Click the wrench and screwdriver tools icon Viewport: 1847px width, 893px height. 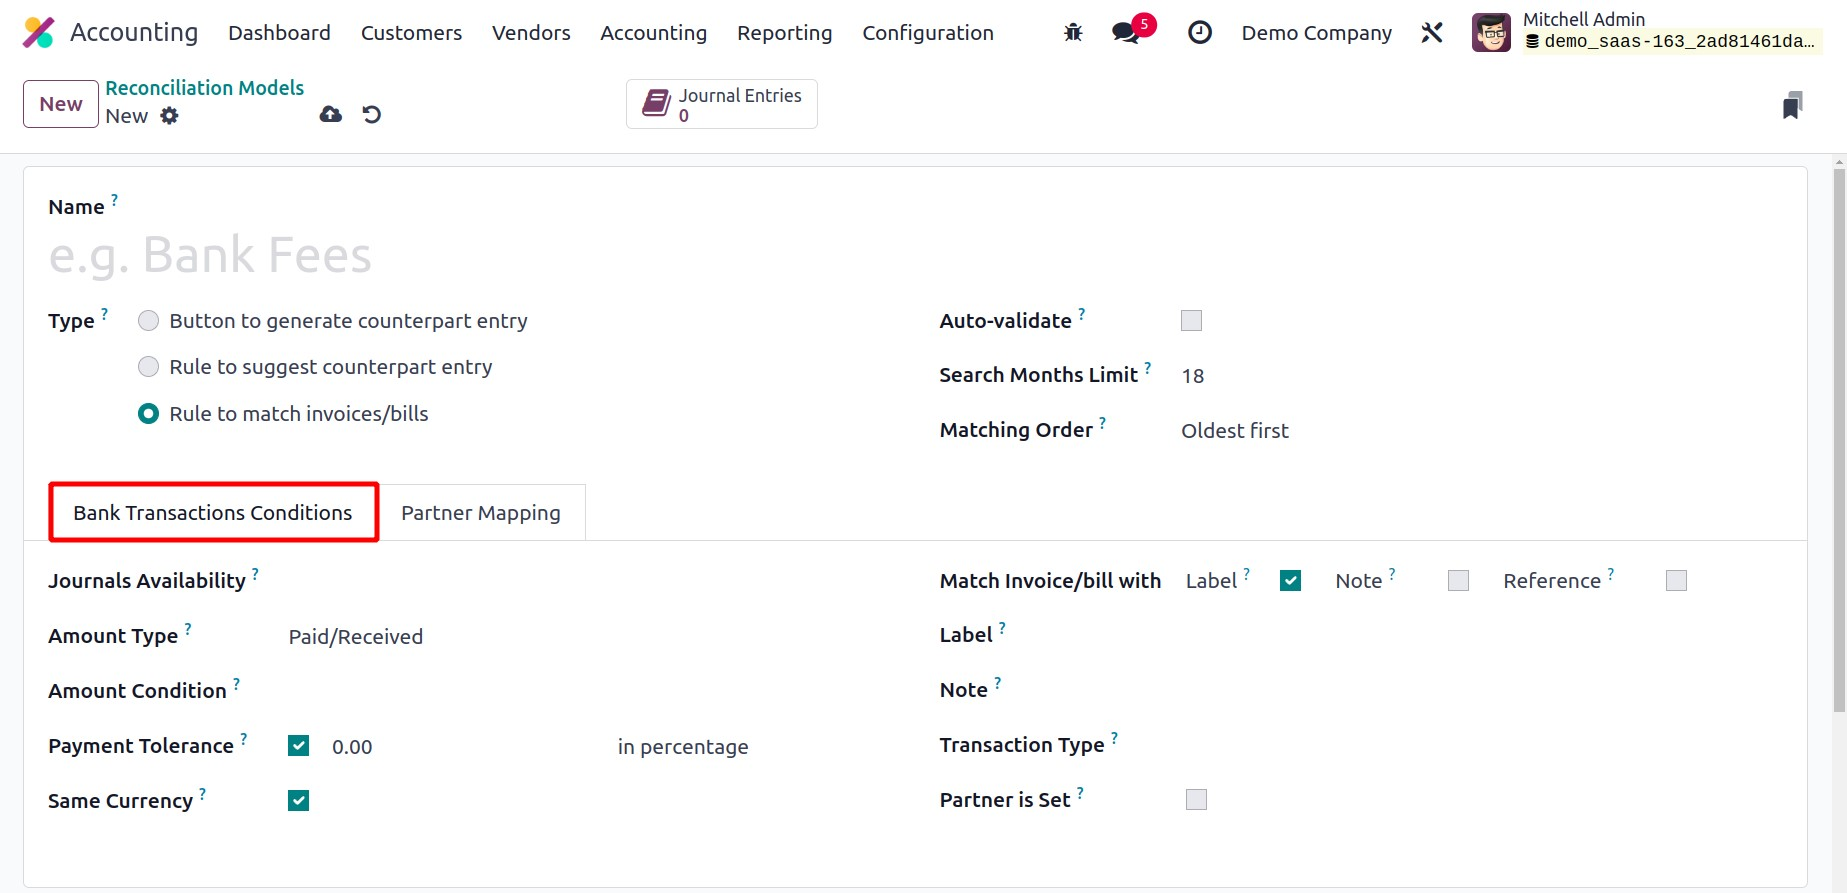click(x=1431, y=33)
